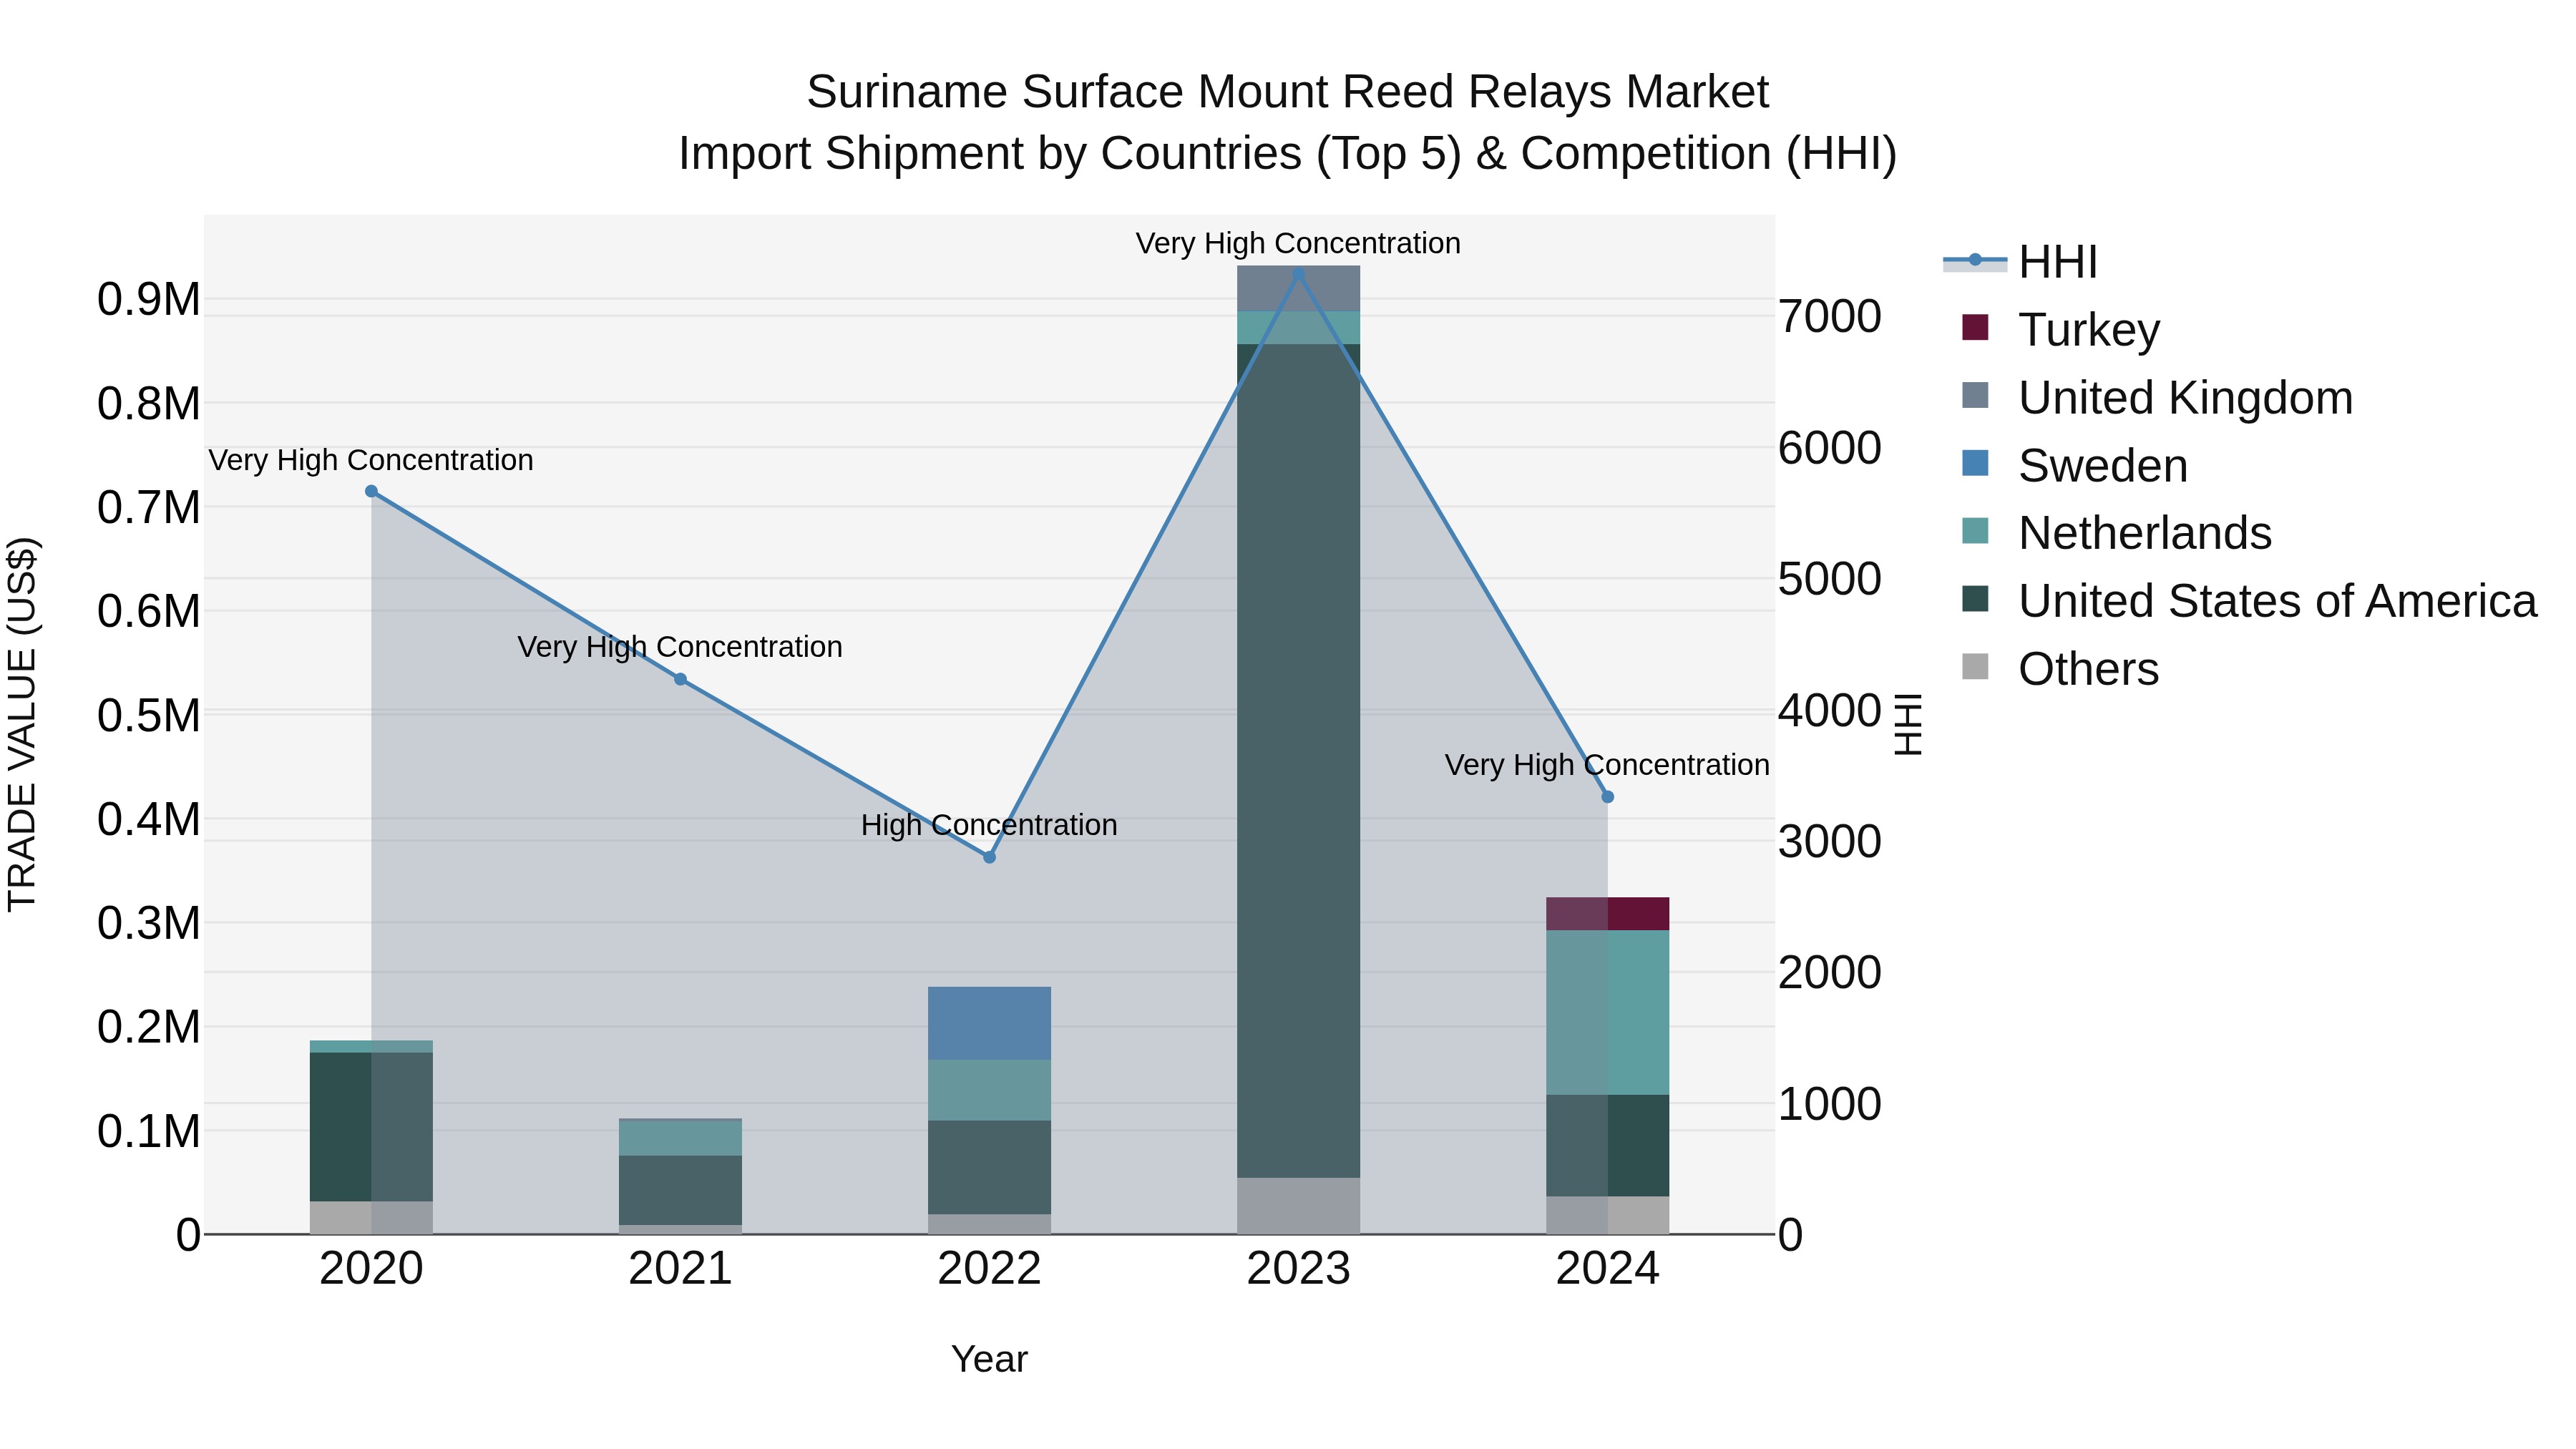Click the 0.1M y-axis tick label
The height and width of the screenshot is (1449, 2576).
(x=148, y=1131)
